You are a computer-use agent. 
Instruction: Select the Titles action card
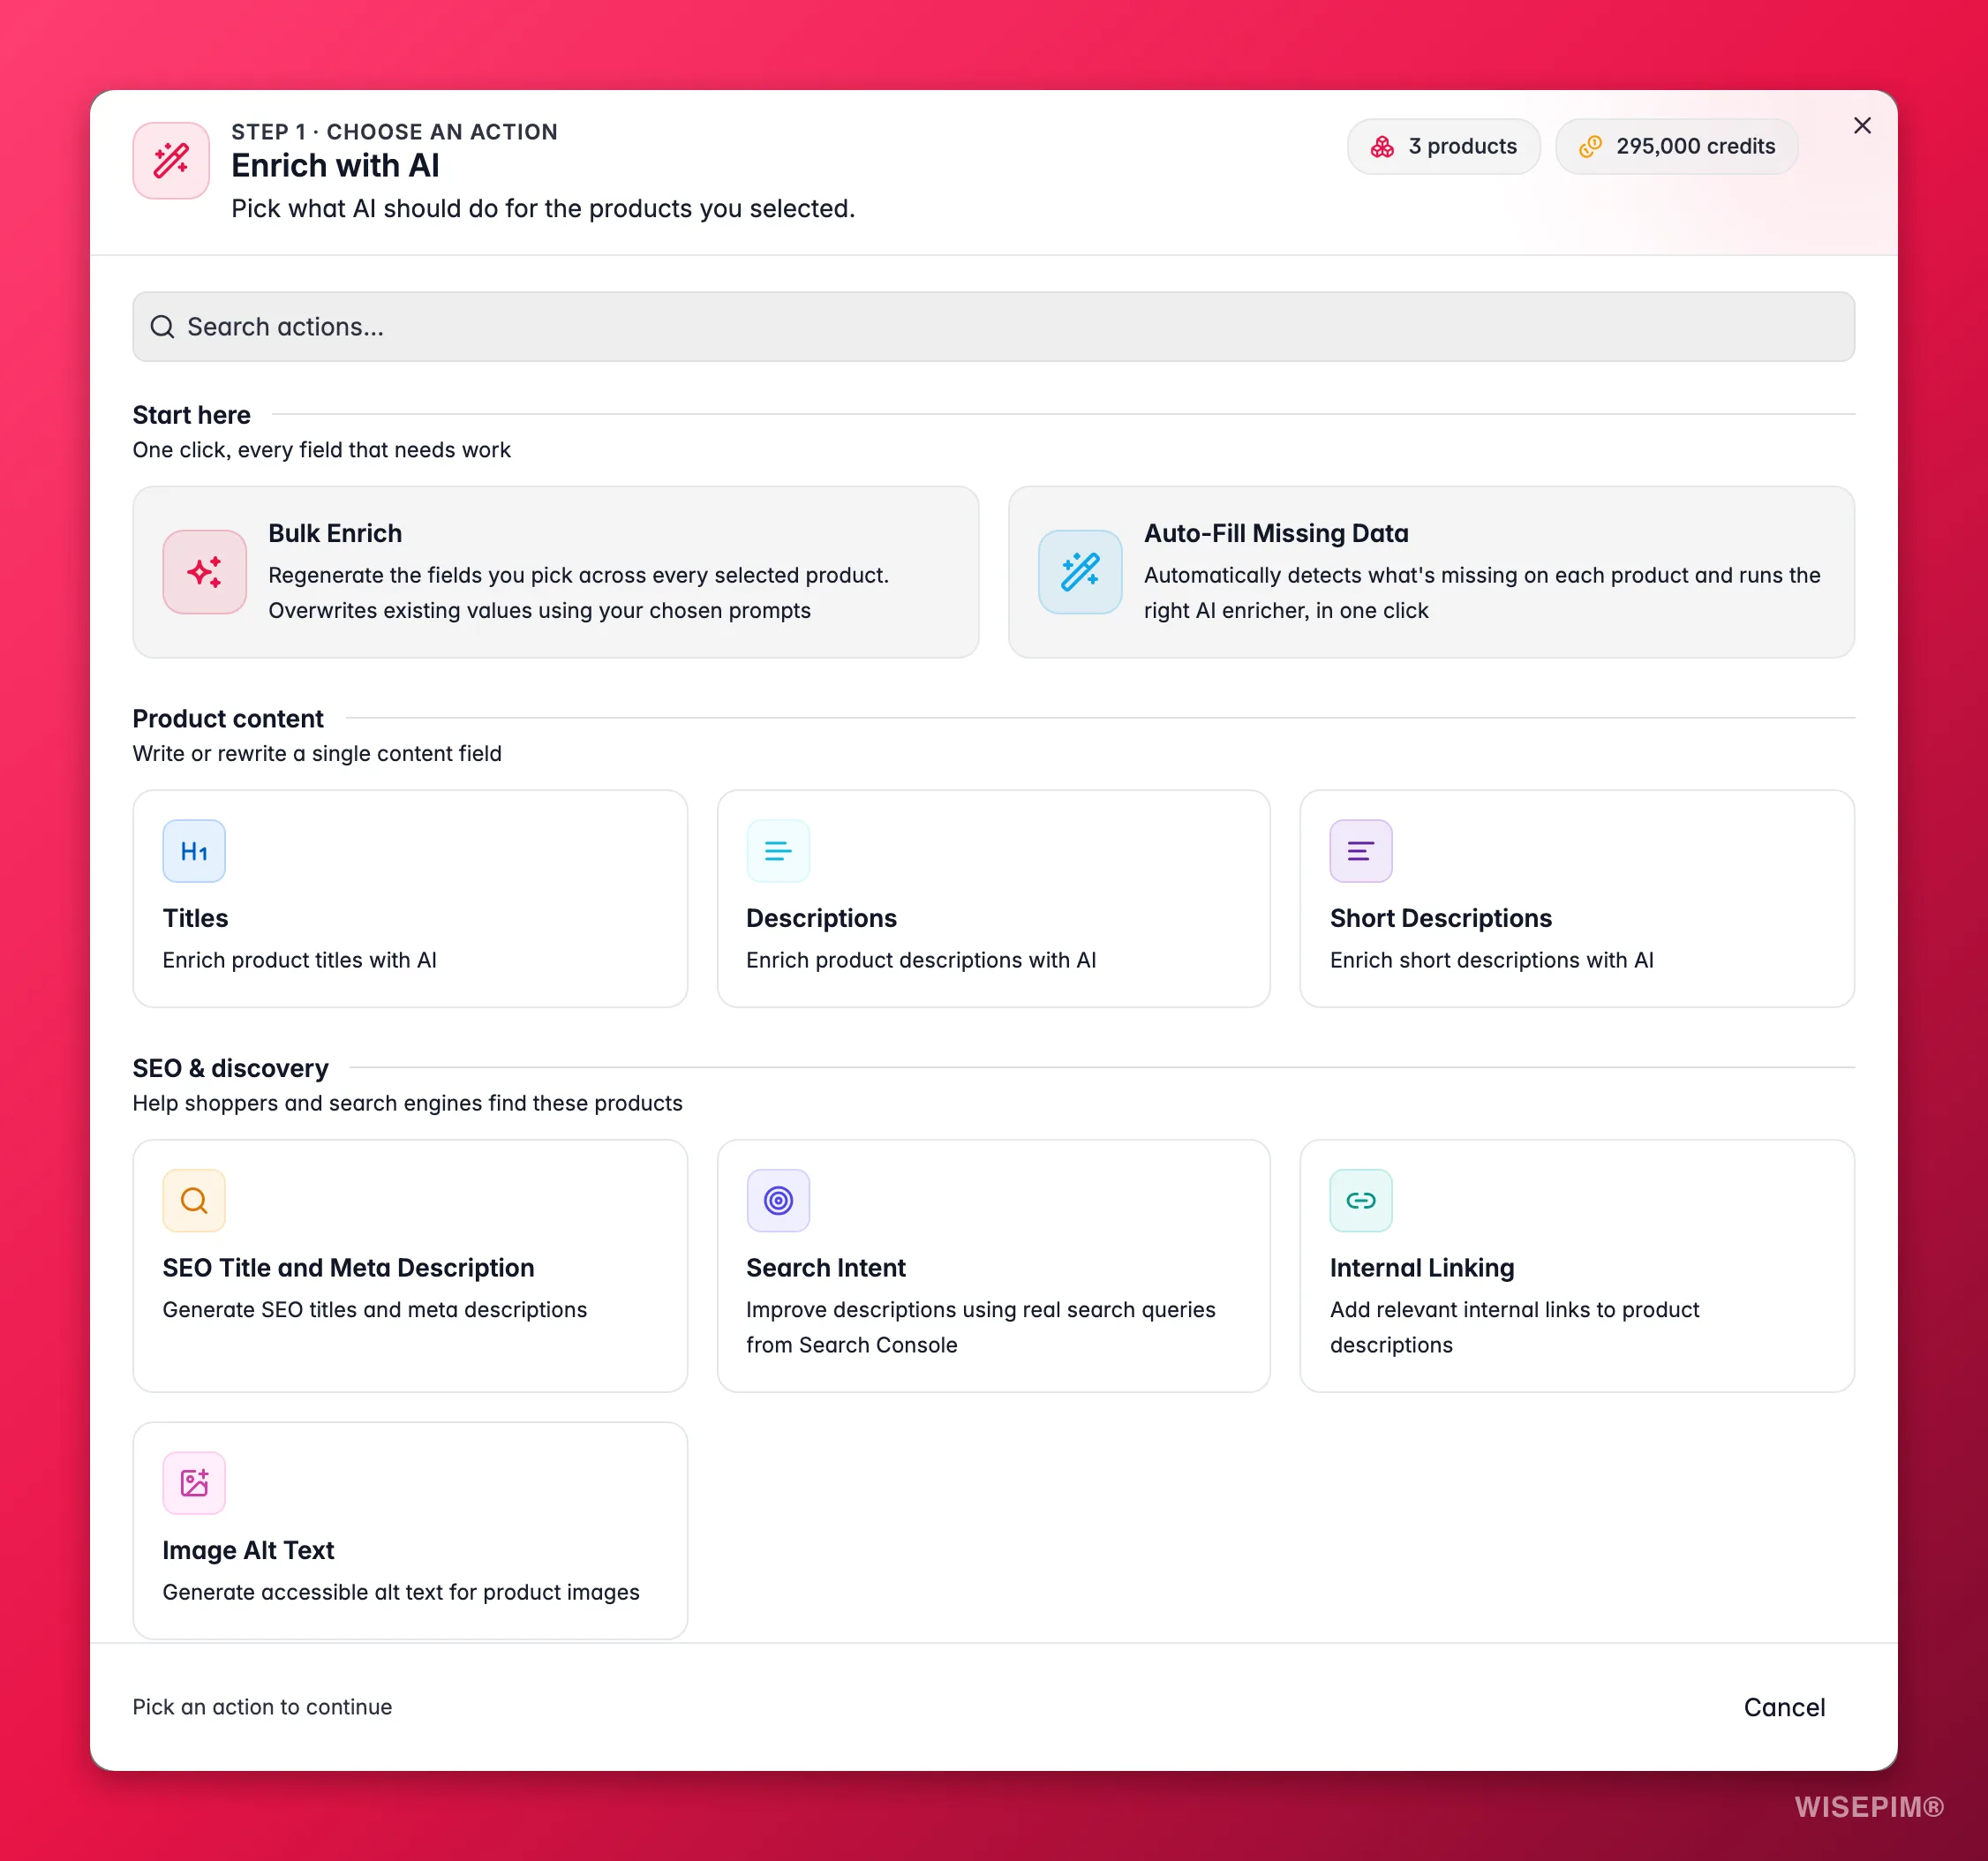point(410,898)
